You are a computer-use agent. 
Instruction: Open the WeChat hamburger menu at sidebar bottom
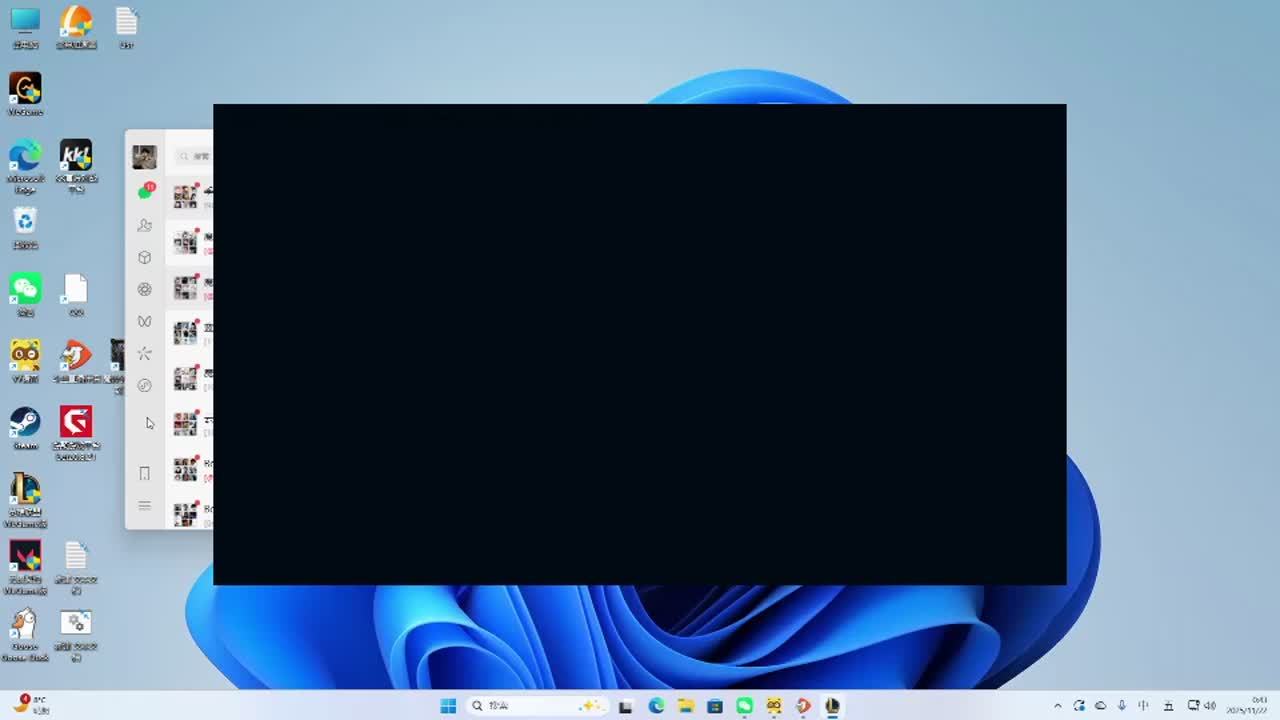click(145, 506)
